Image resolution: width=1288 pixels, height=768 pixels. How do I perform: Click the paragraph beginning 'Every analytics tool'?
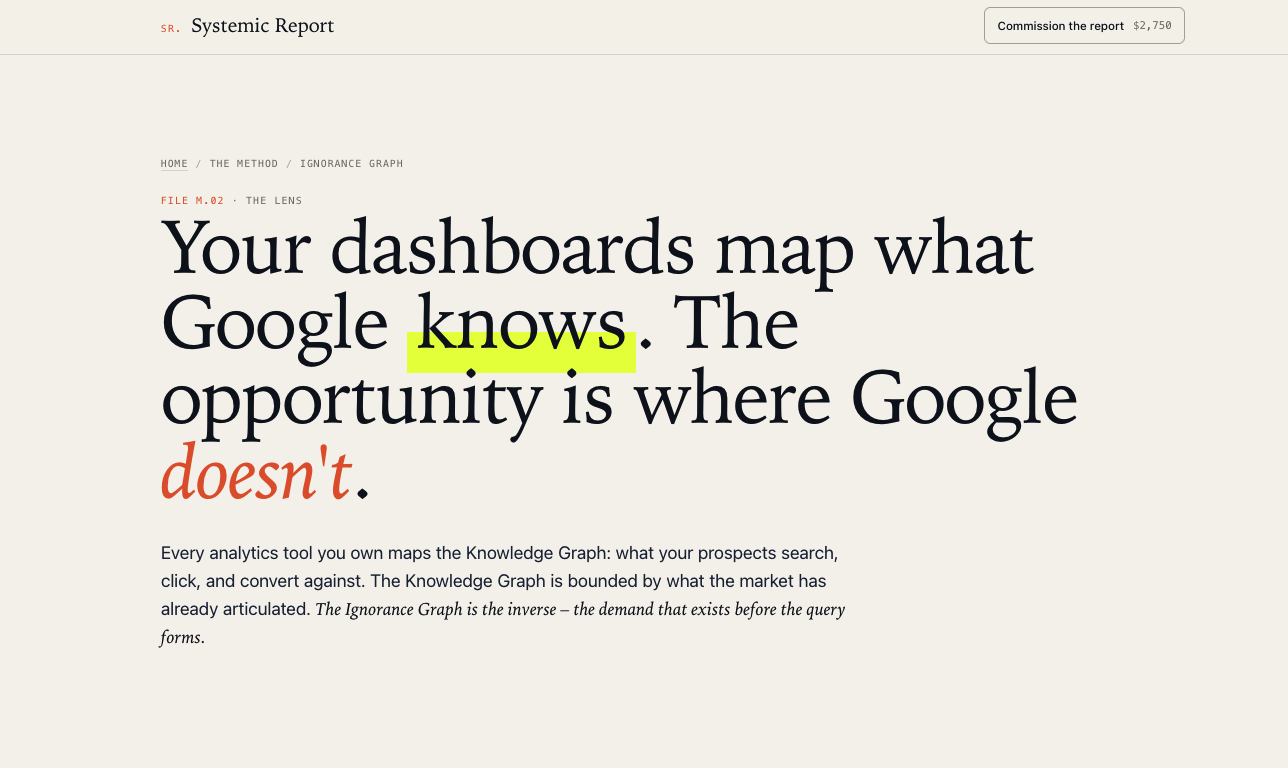coord(502,595)
